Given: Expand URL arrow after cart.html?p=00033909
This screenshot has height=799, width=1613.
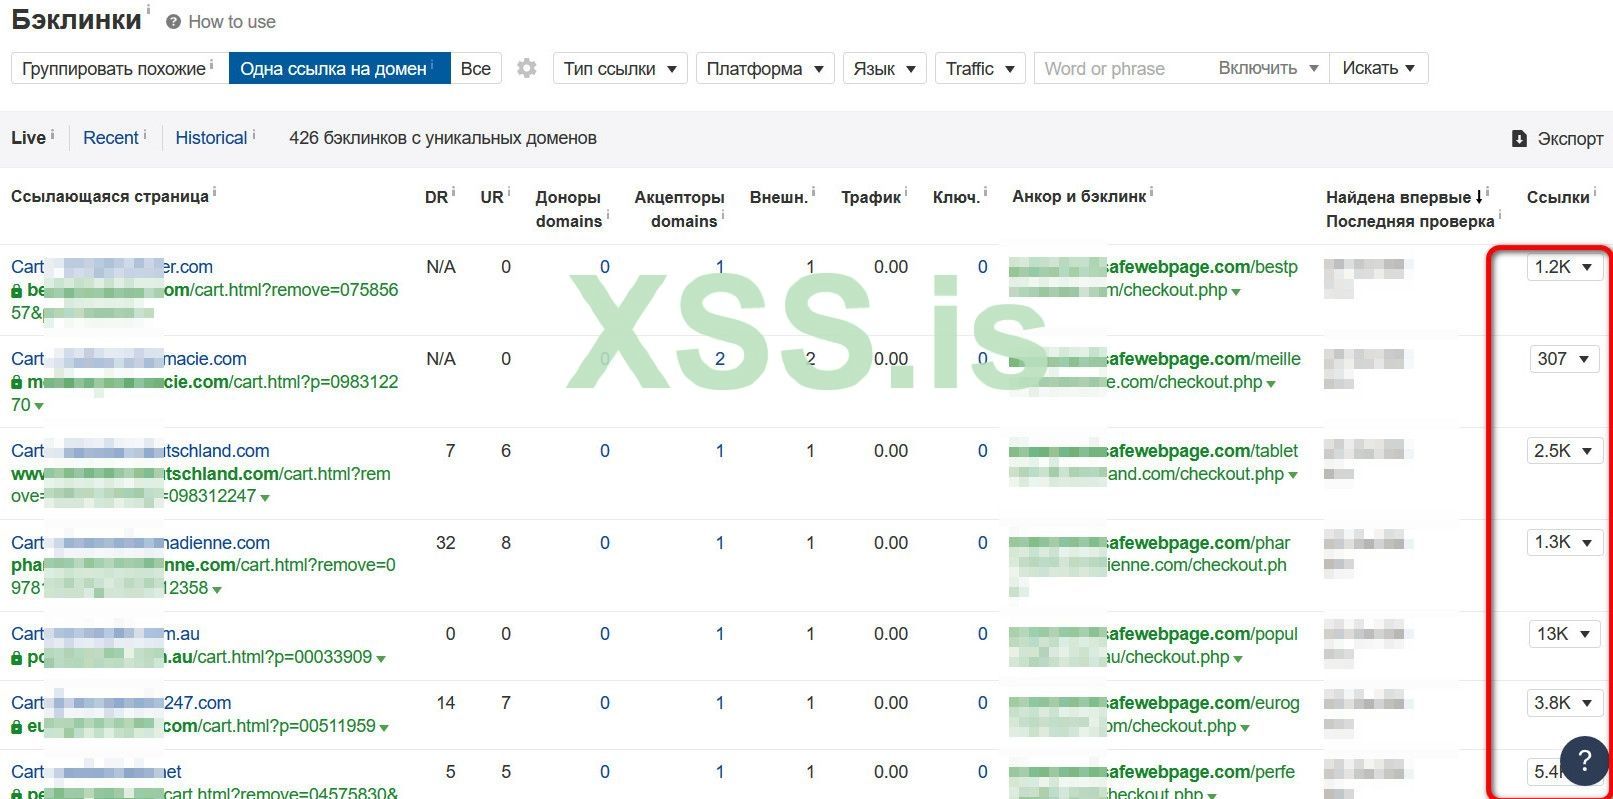Looking at the screenshot, I should [381, 659].
